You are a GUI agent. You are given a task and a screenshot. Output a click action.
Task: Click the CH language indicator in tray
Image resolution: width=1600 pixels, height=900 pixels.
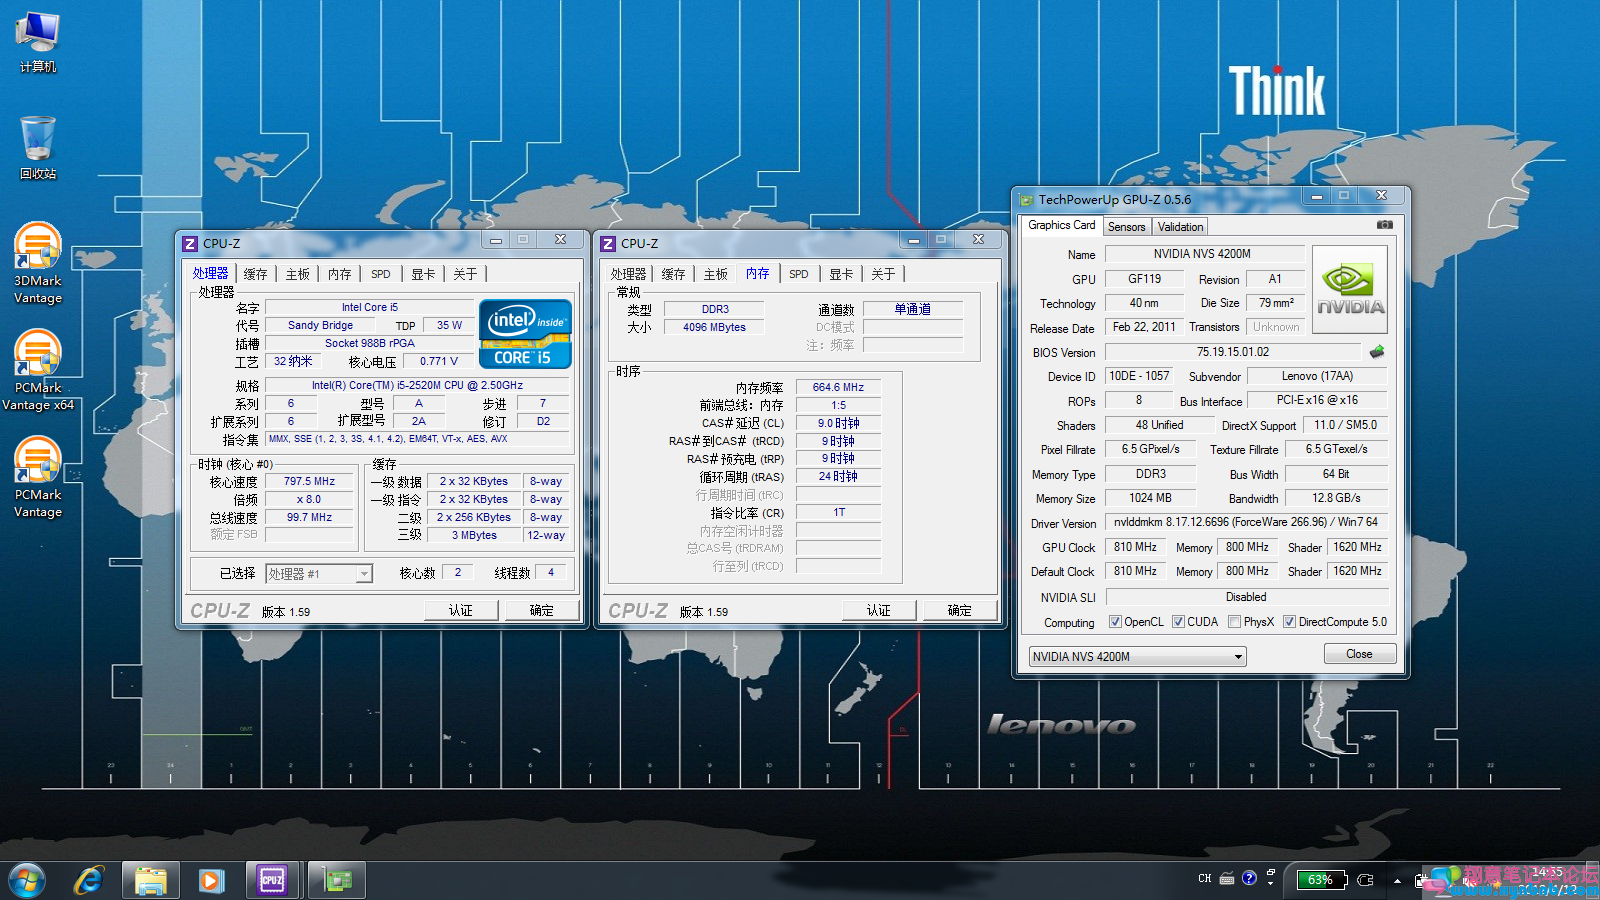click(1204, 879)
